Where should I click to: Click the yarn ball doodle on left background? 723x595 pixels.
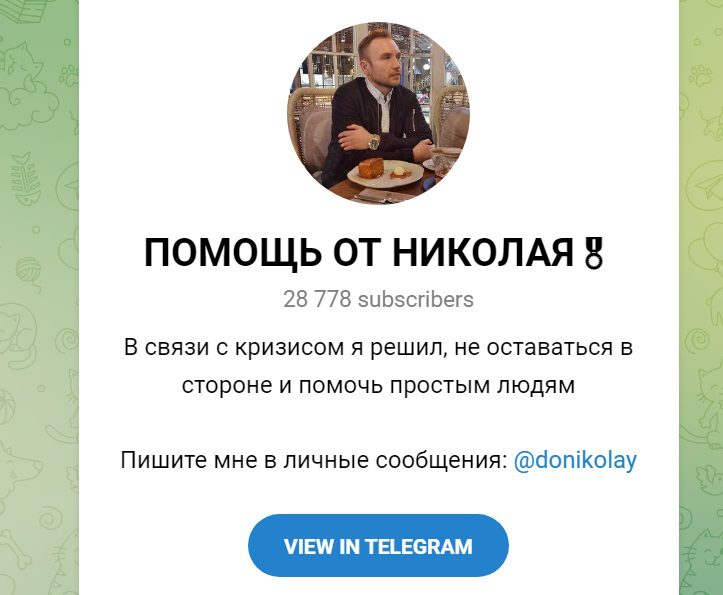point(30,272)
